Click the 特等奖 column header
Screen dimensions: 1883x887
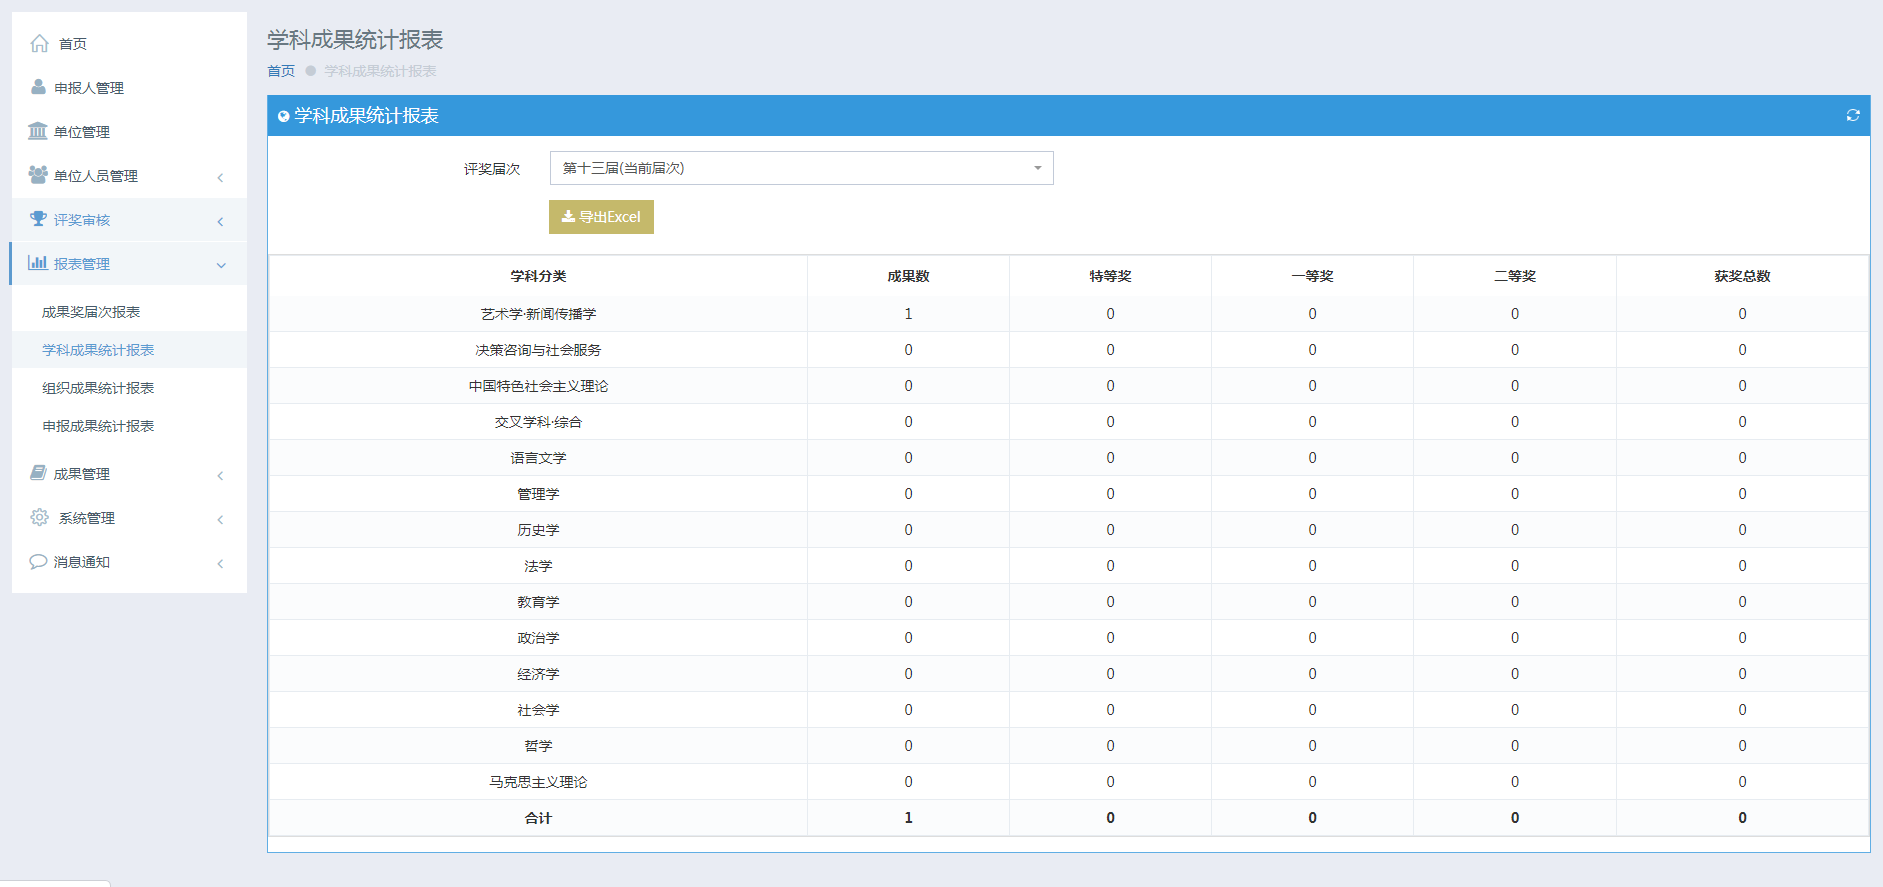pyautogui.click(x=1110, y=276)
